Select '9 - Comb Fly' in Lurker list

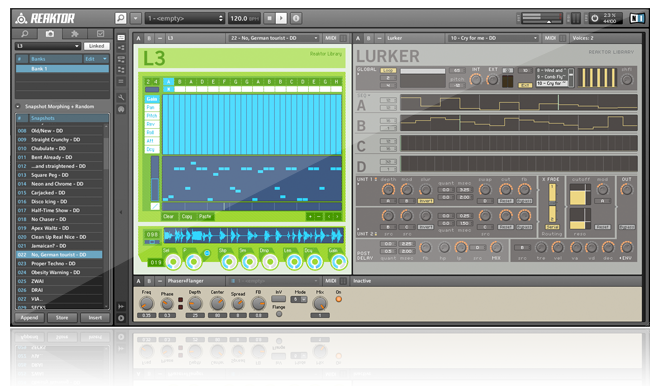pos(552,77)
